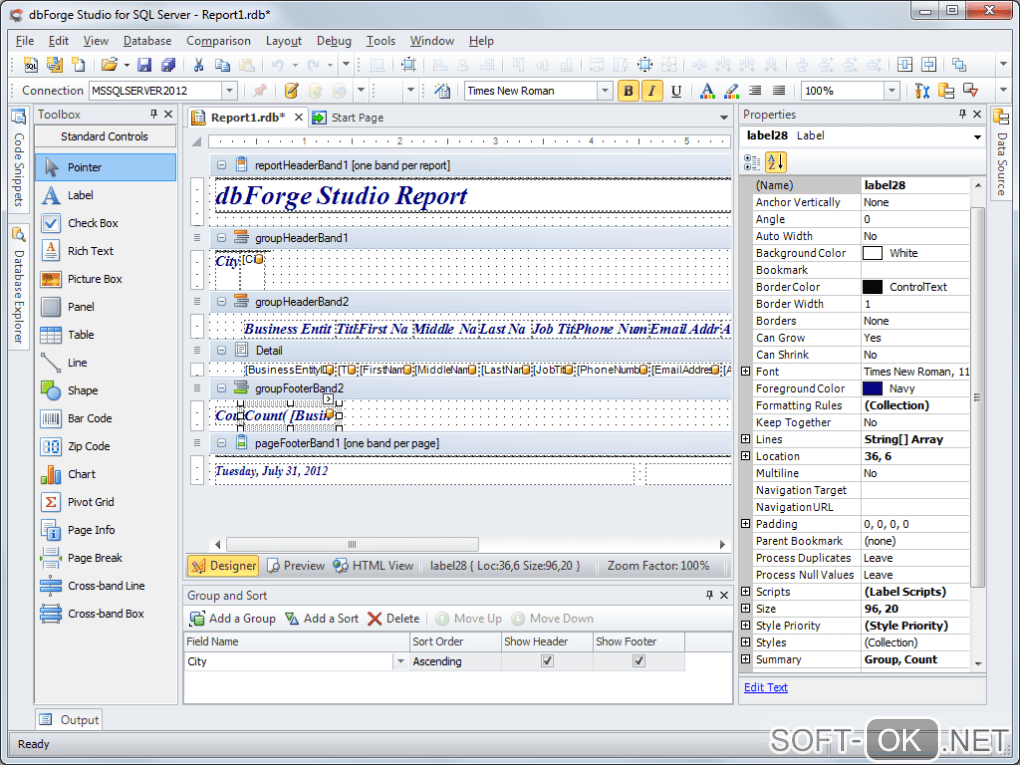Expand the Font property node
The image size is (1020, 765).
[x=746, y=372]
